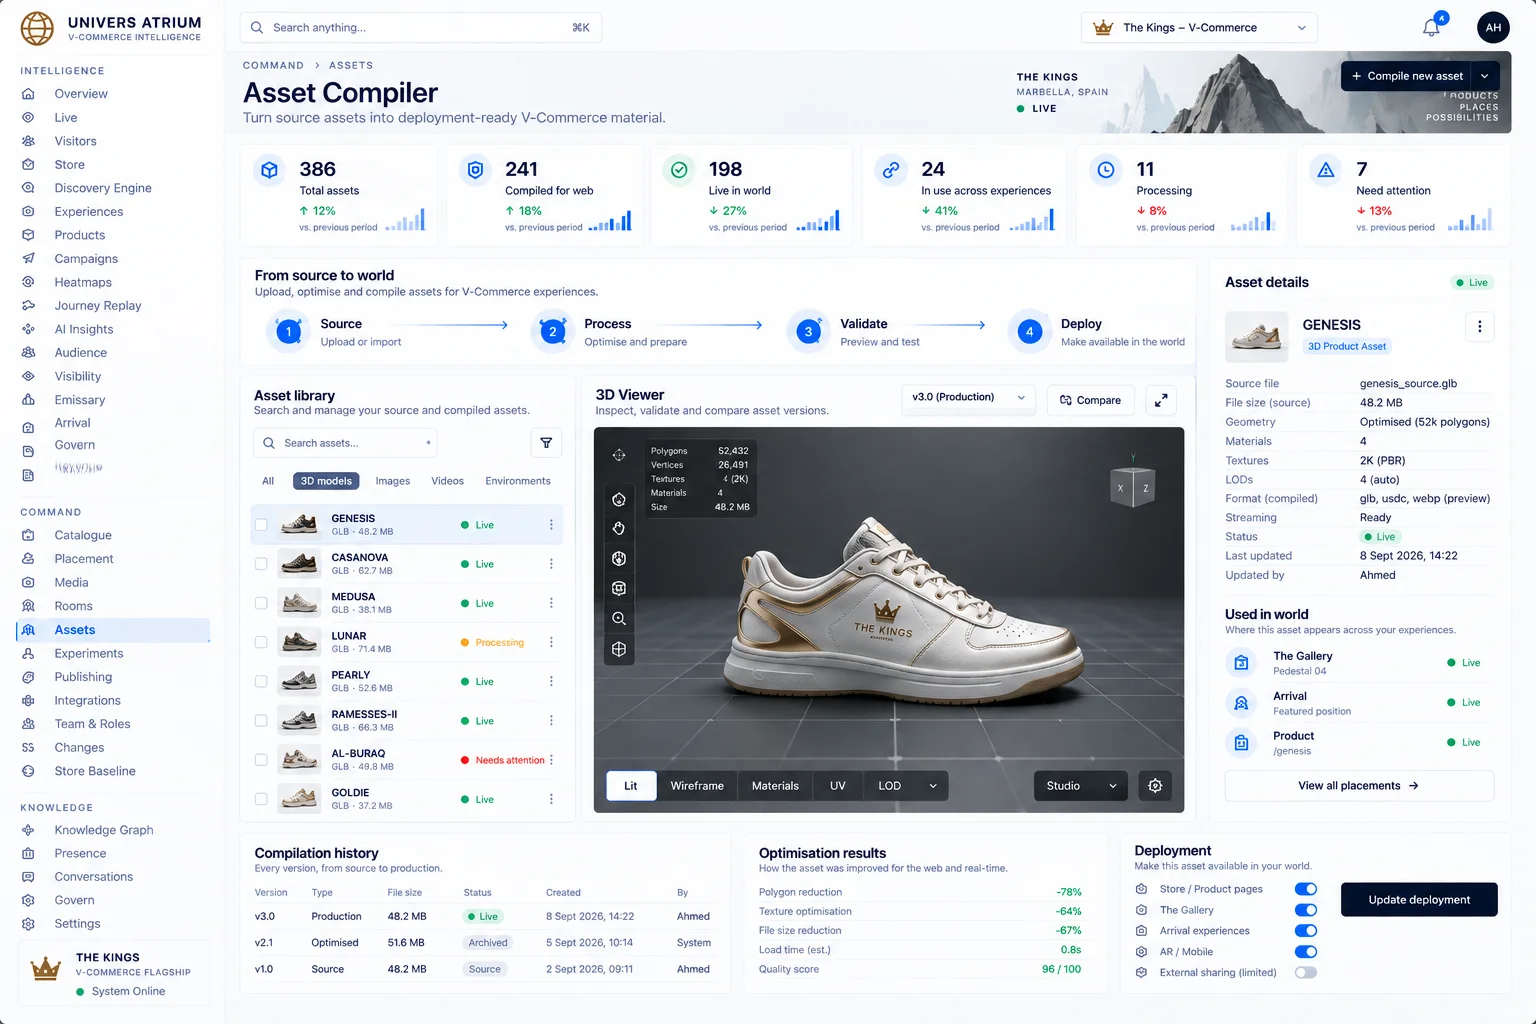1536x1024 pixels.
Task: Tick the CASANOVA asset checkbox
Action: click(x=261, y=564)
